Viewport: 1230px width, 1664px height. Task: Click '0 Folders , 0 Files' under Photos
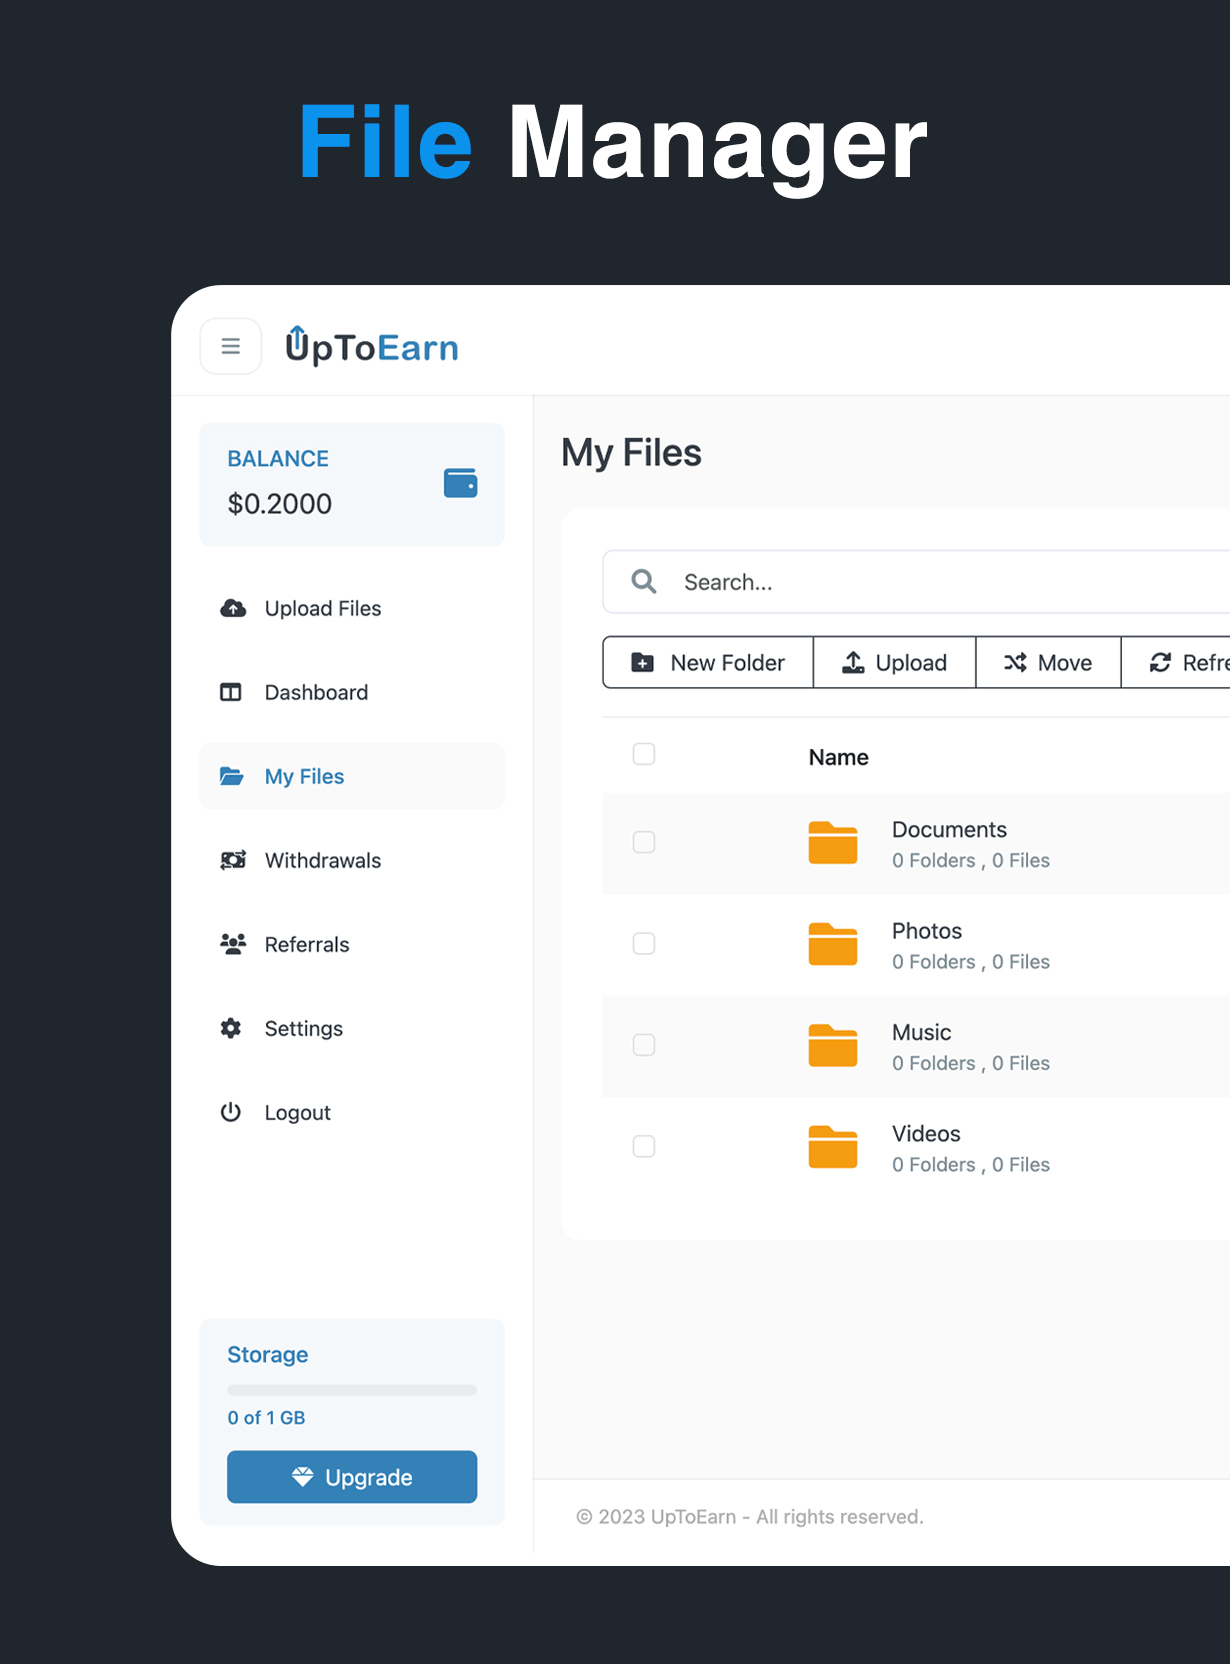[x=971, y=961]
